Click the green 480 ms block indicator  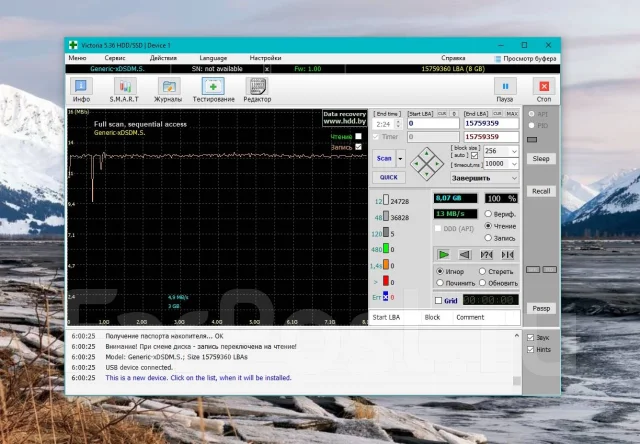point(386,249)
